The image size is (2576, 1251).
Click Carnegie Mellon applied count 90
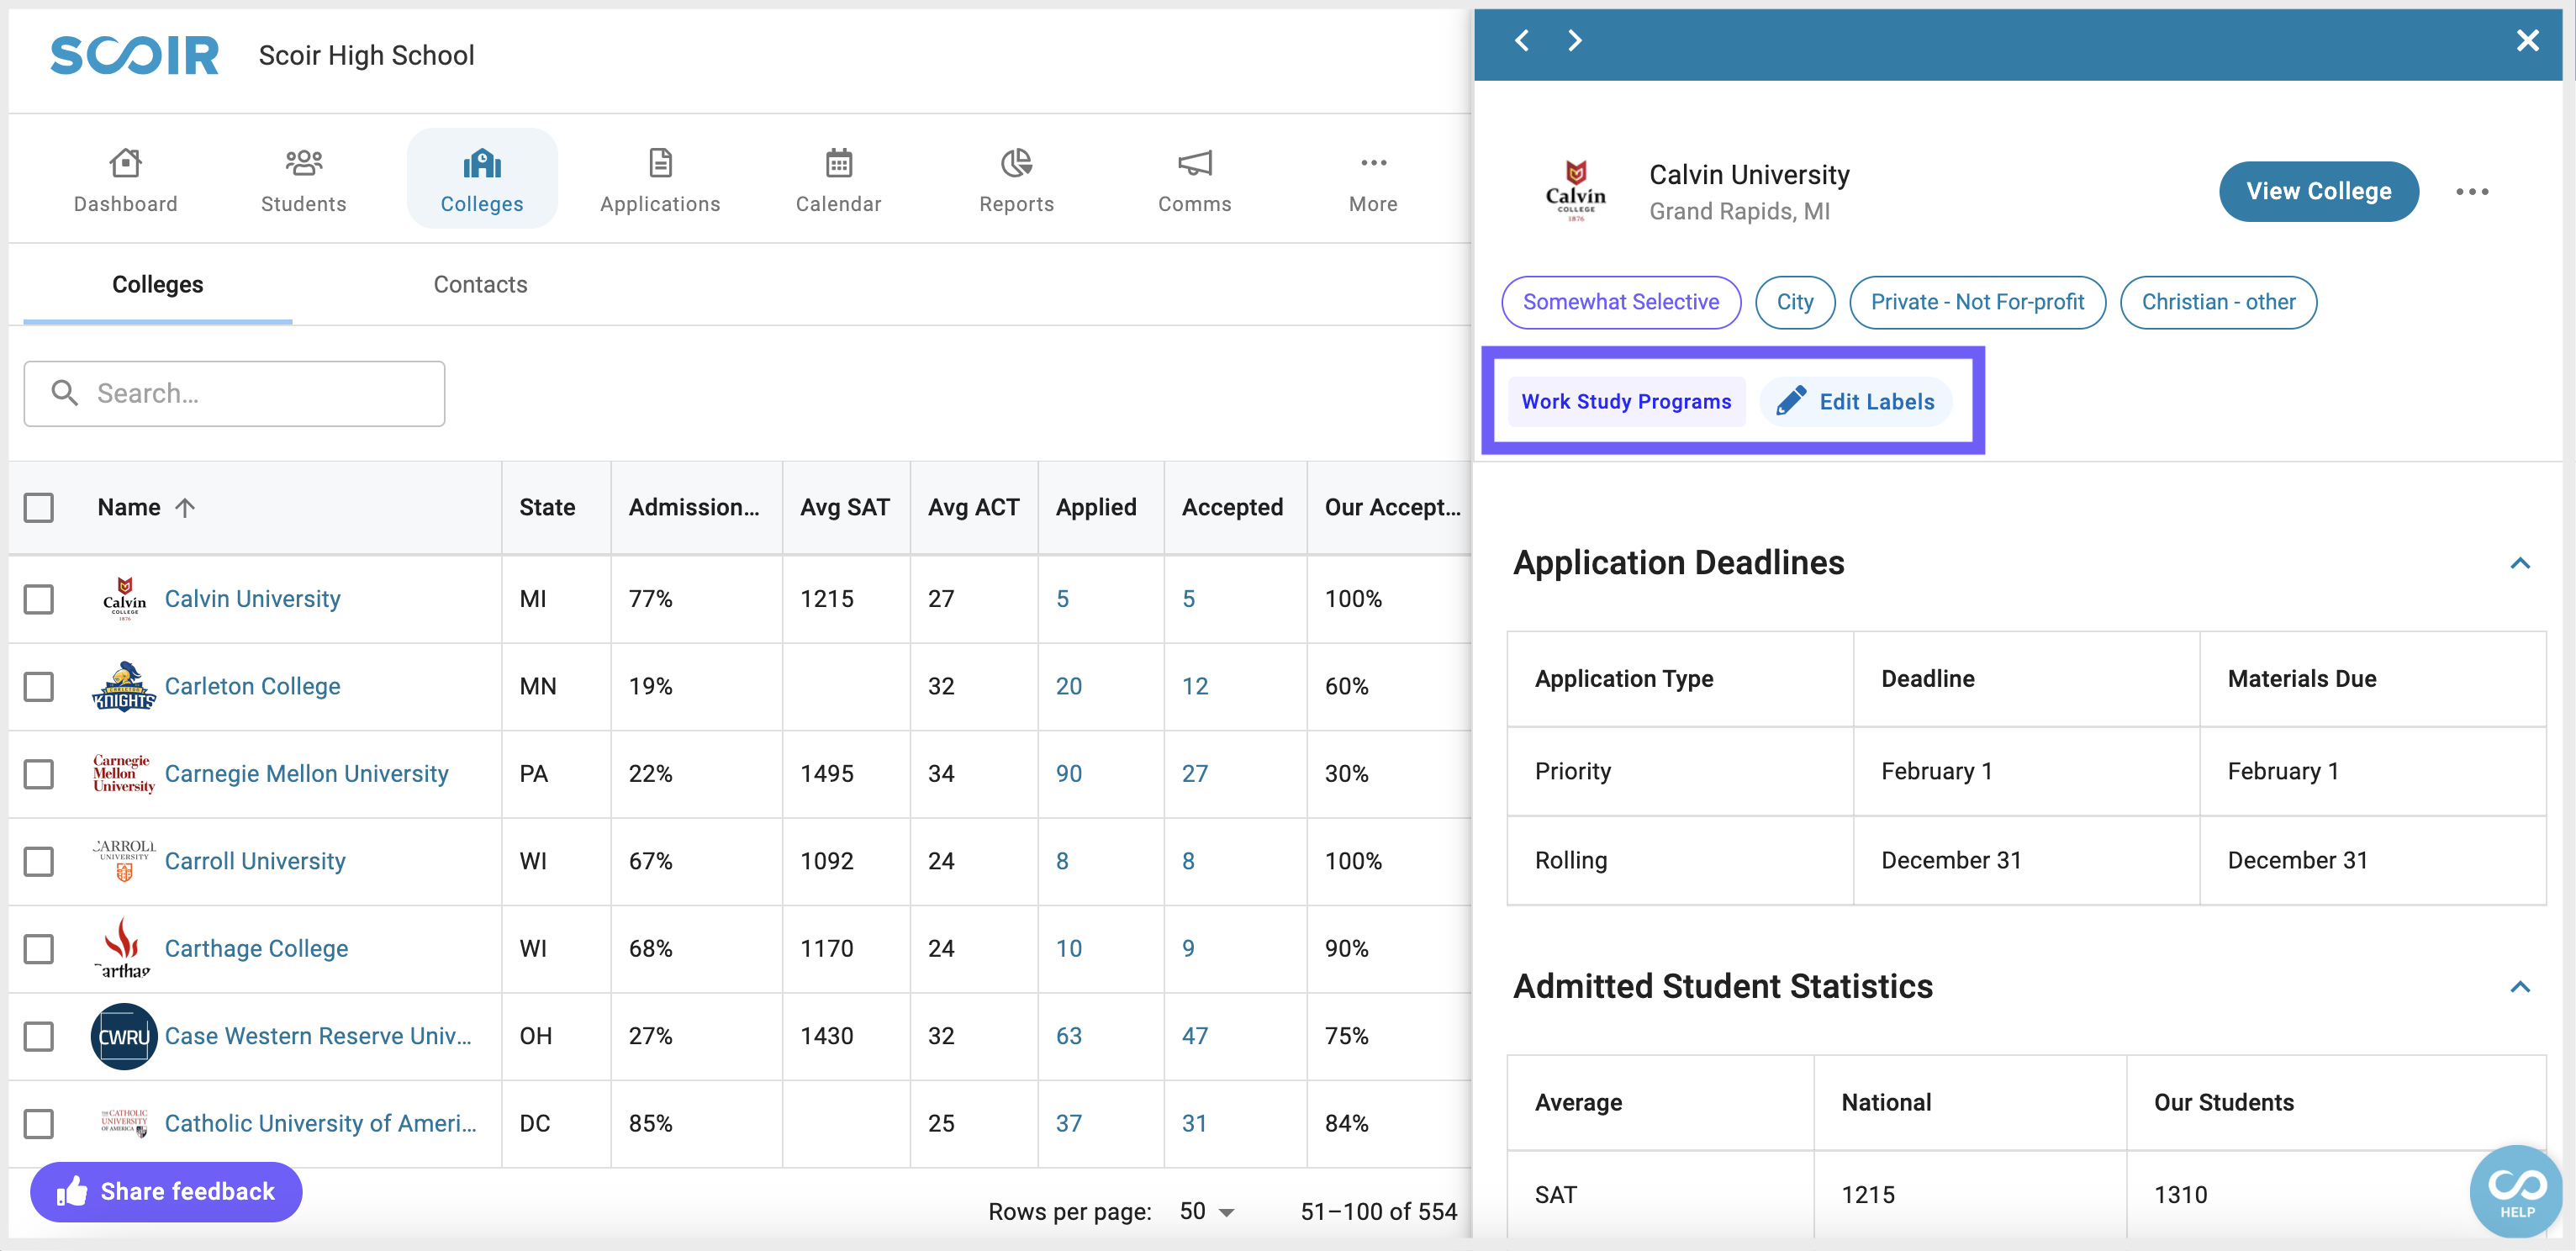1068,773
